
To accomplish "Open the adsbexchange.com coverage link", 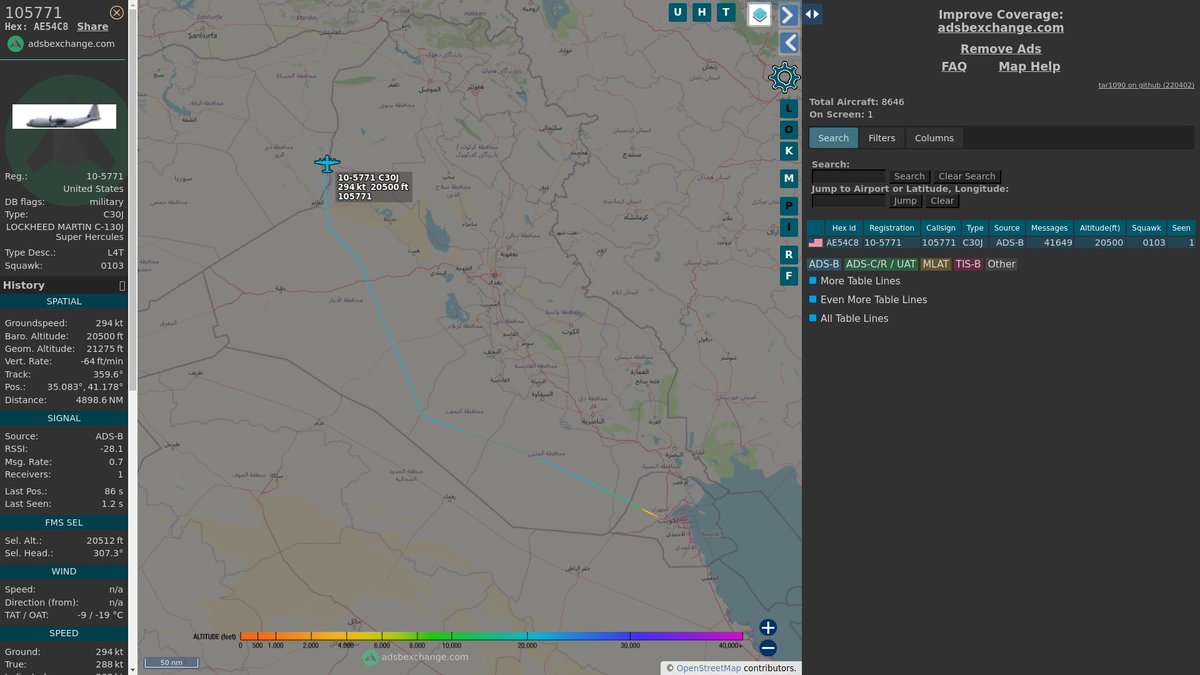I will (1000, 28).
